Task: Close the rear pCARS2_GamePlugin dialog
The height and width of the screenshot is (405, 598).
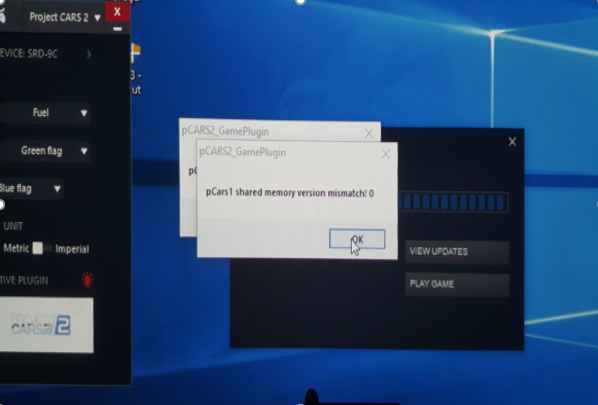Action: 369,133
